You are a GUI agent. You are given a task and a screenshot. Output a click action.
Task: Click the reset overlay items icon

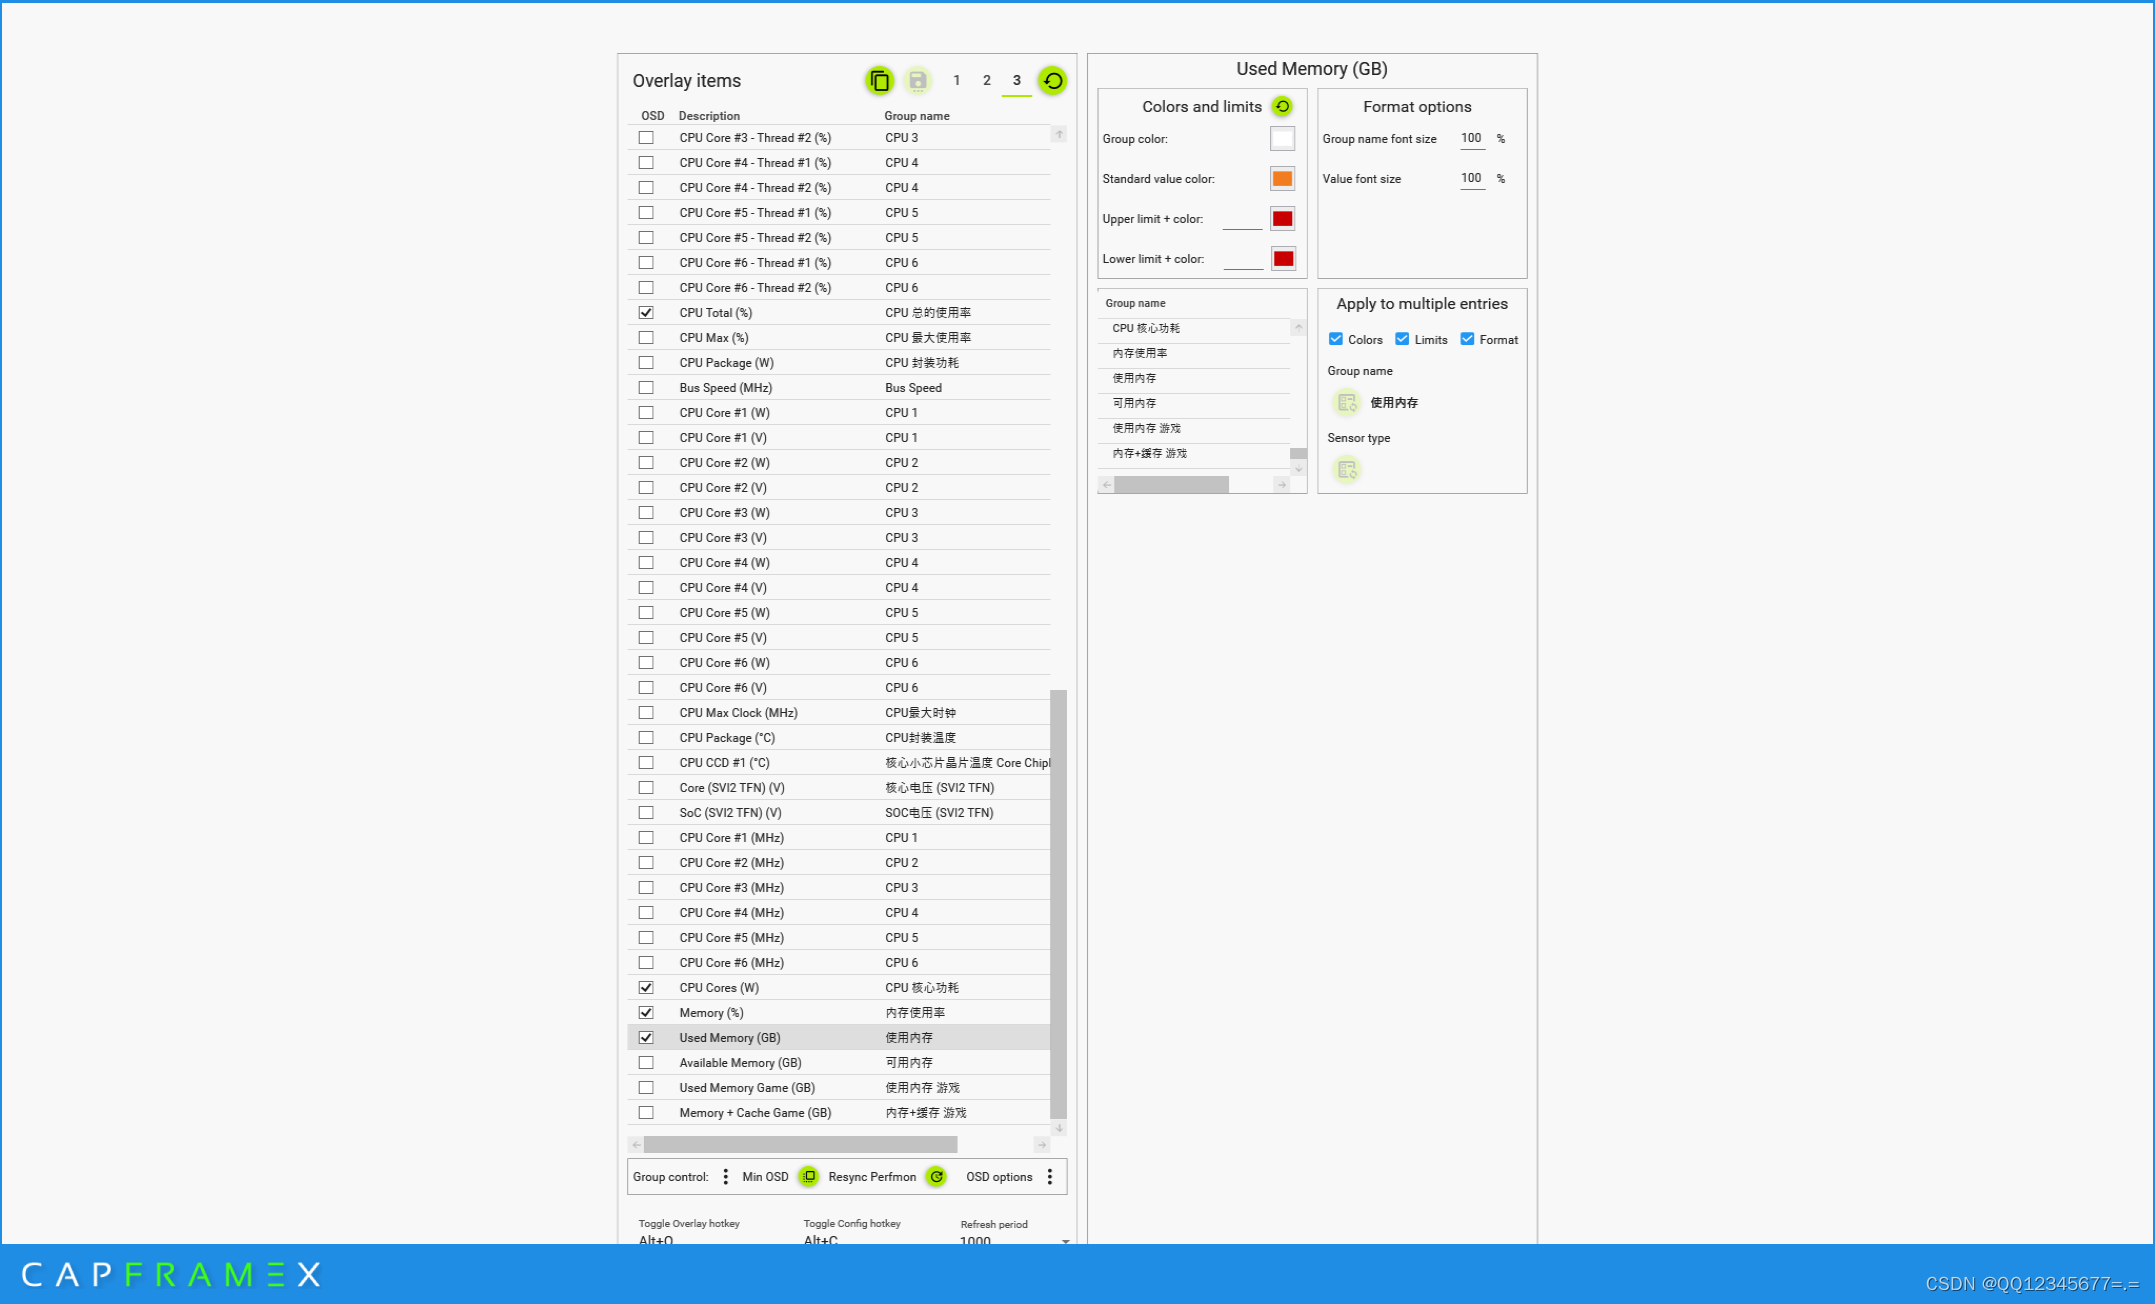(1052, 81)
